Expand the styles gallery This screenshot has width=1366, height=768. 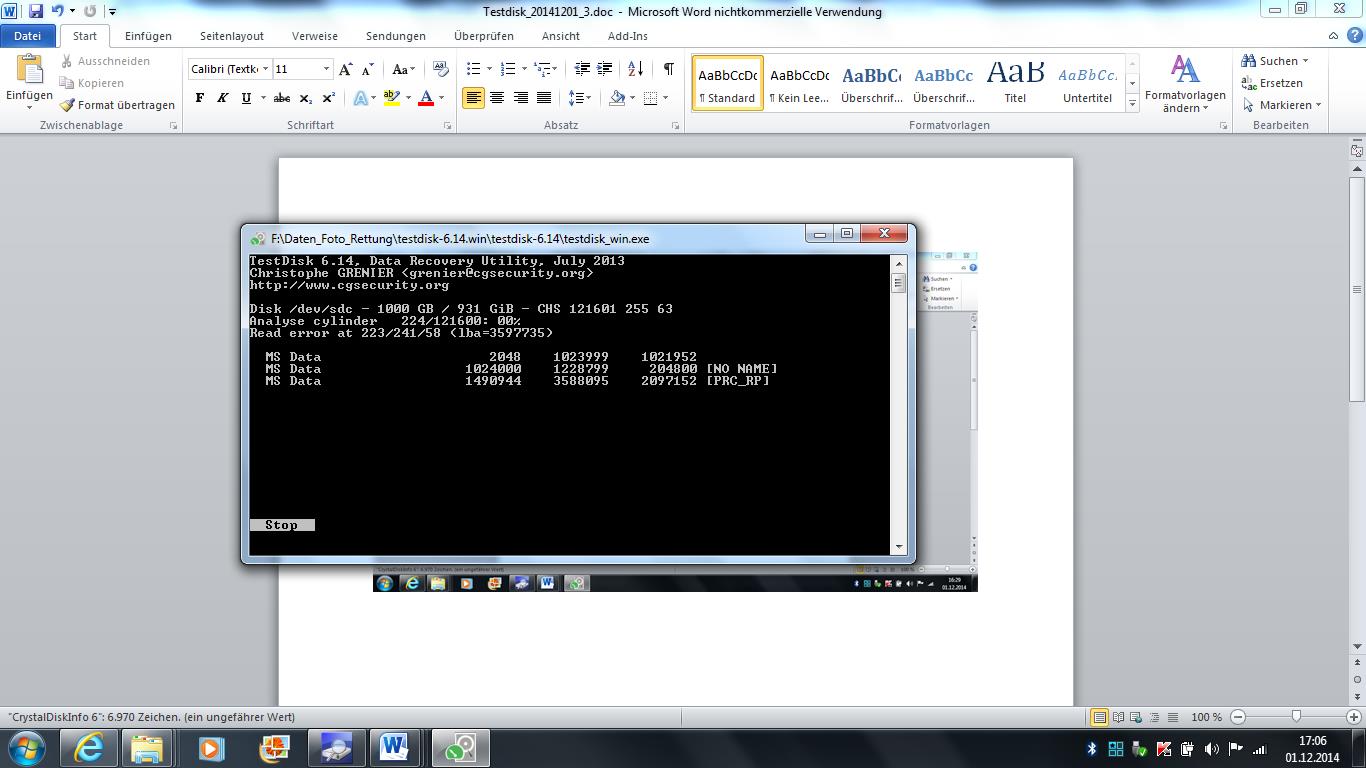pos(1132,103)
